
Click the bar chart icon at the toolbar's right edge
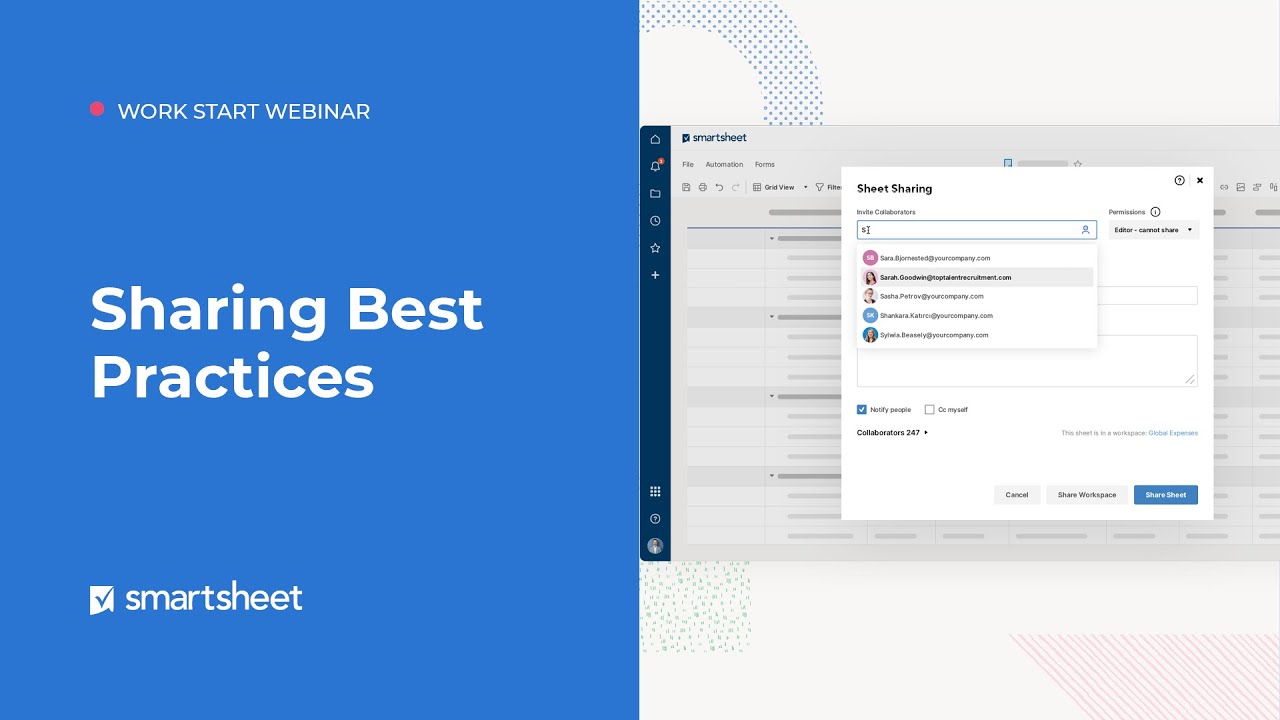tap(1273, 187)
